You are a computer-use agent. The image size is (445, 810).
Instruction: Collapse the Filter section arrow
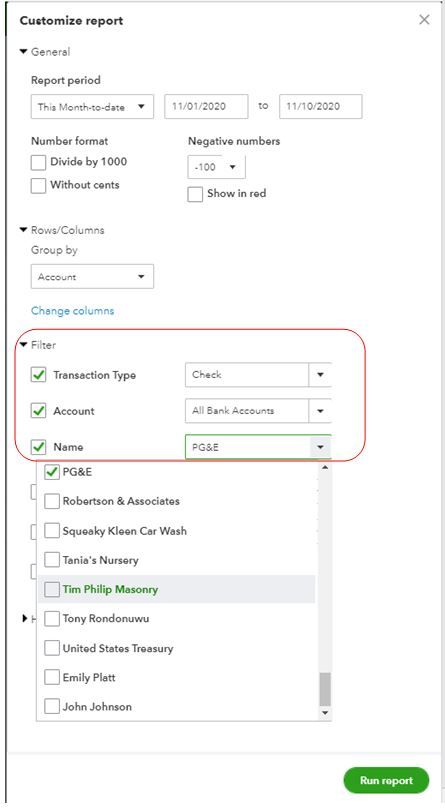tap(23, 345)
